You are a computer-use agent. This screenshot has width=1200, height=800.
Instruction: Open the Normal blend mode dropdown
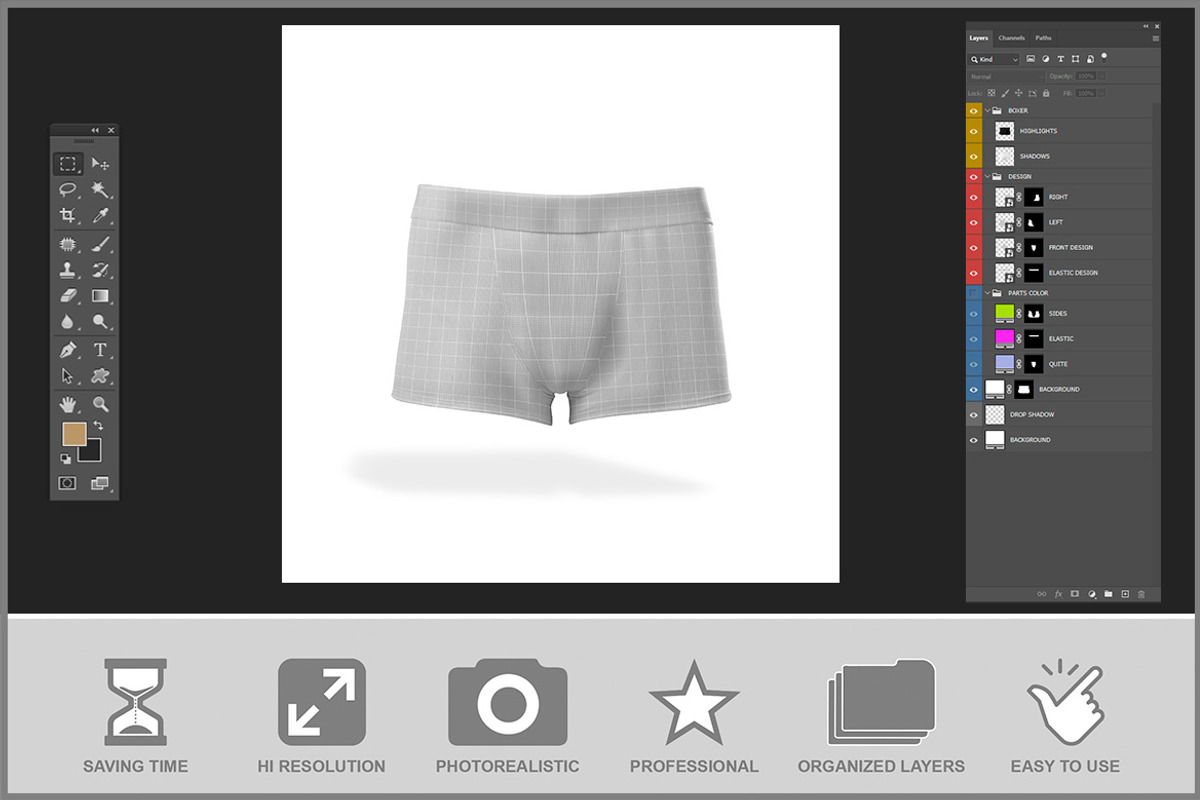(1006, 76)
